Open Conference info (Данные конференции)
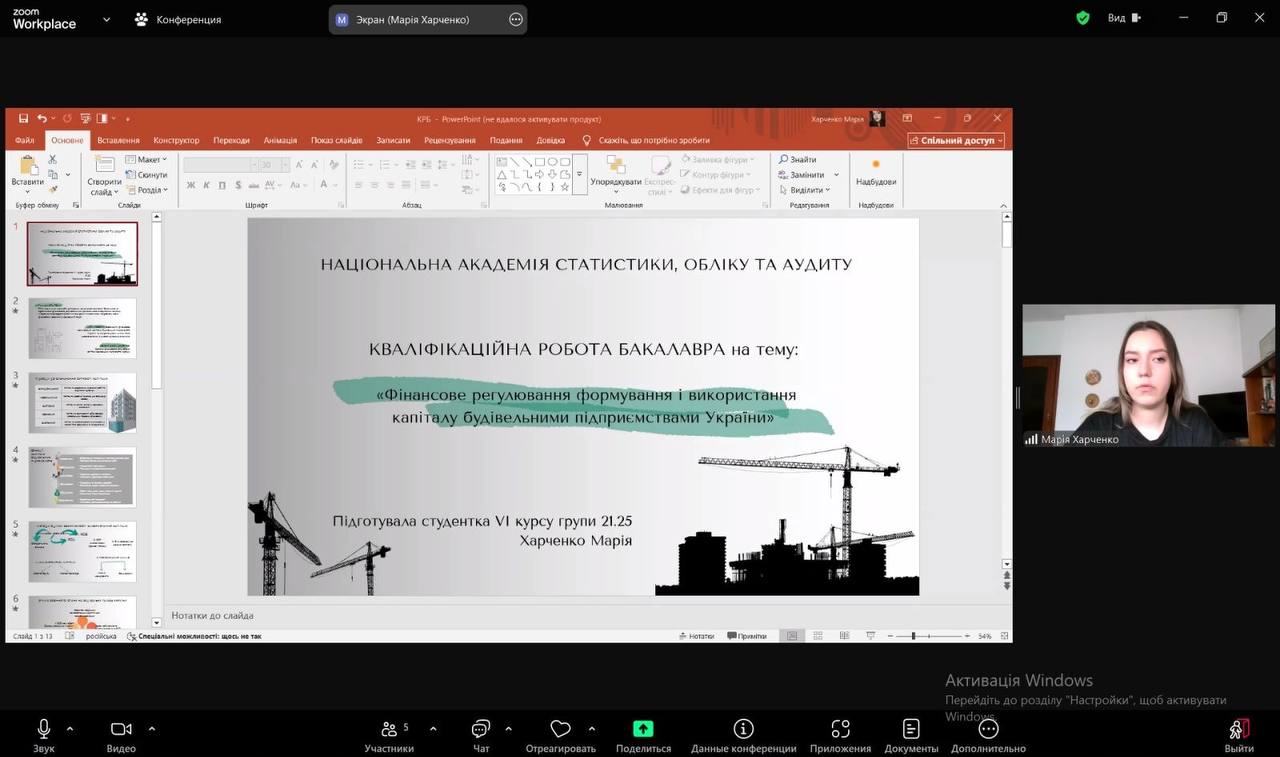Image resolution: width=1280 pixels, height=757 pixels. tap(743, 730)
